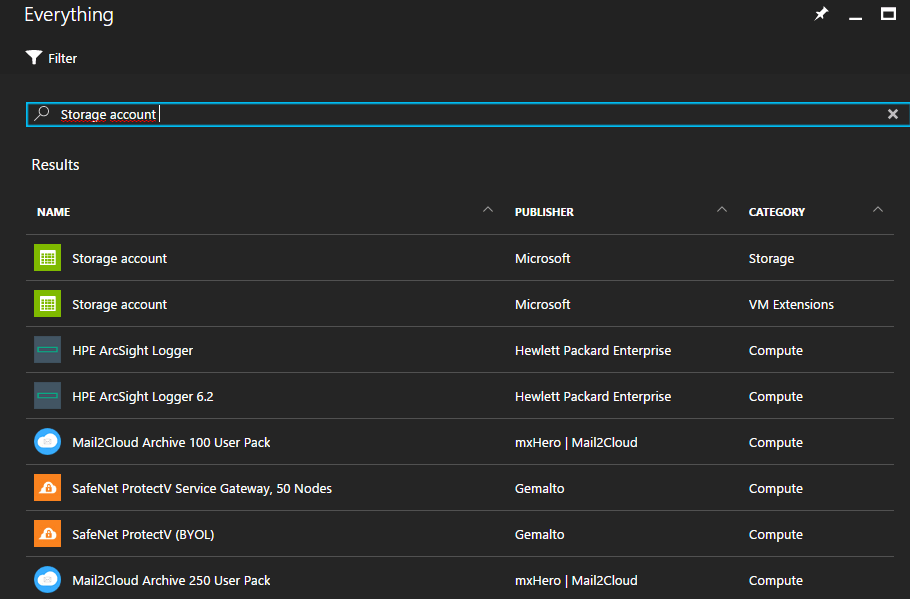This screenshot has height=599, width=910.
Task: Click the Storage category cell
Action: [771, 258]
